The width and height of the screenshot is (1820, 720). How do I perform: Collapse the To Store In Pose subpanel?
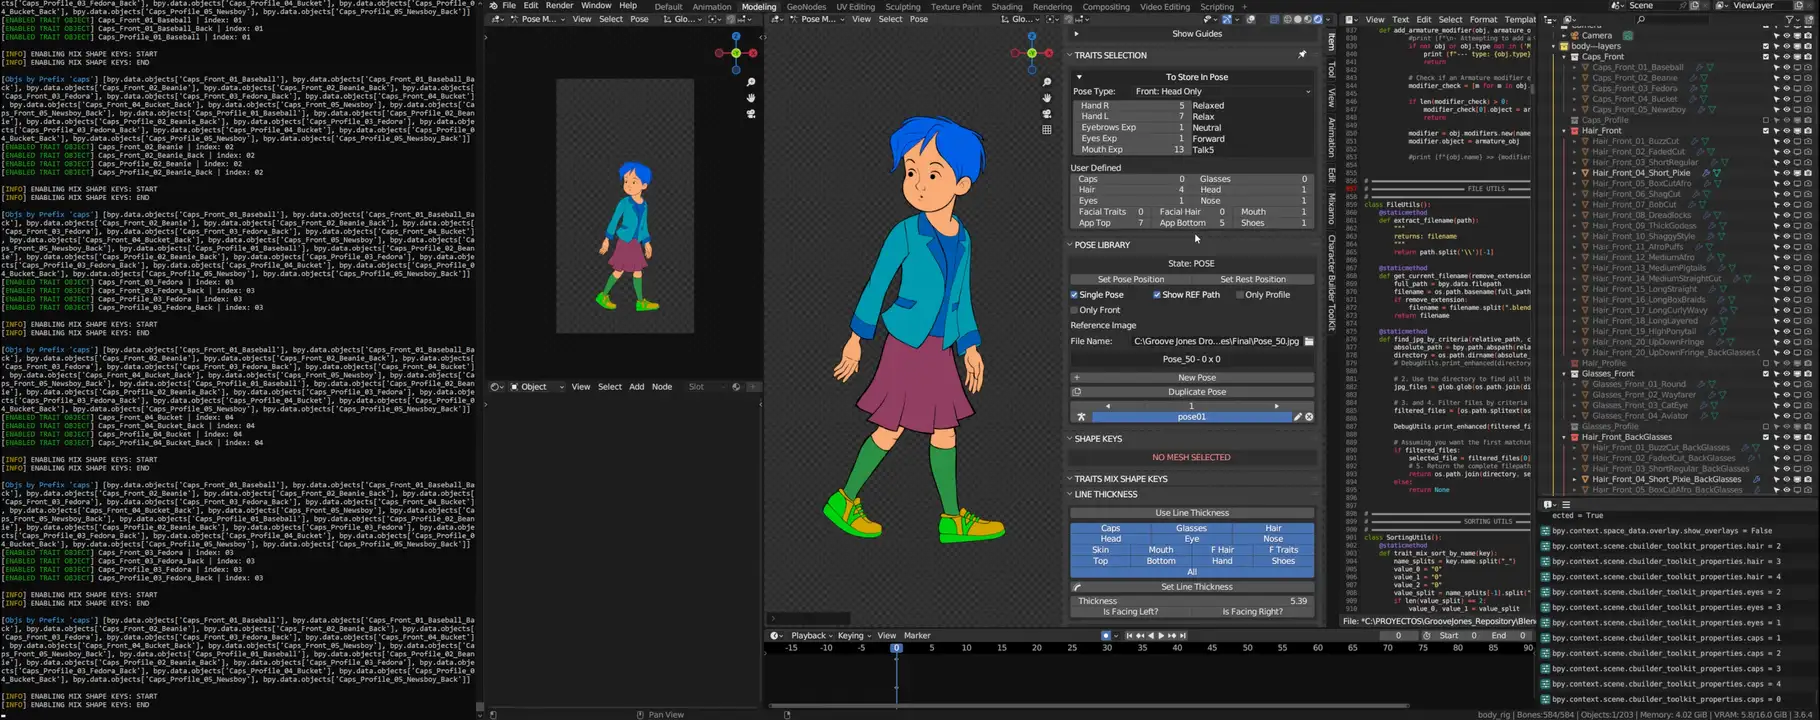1079,77
